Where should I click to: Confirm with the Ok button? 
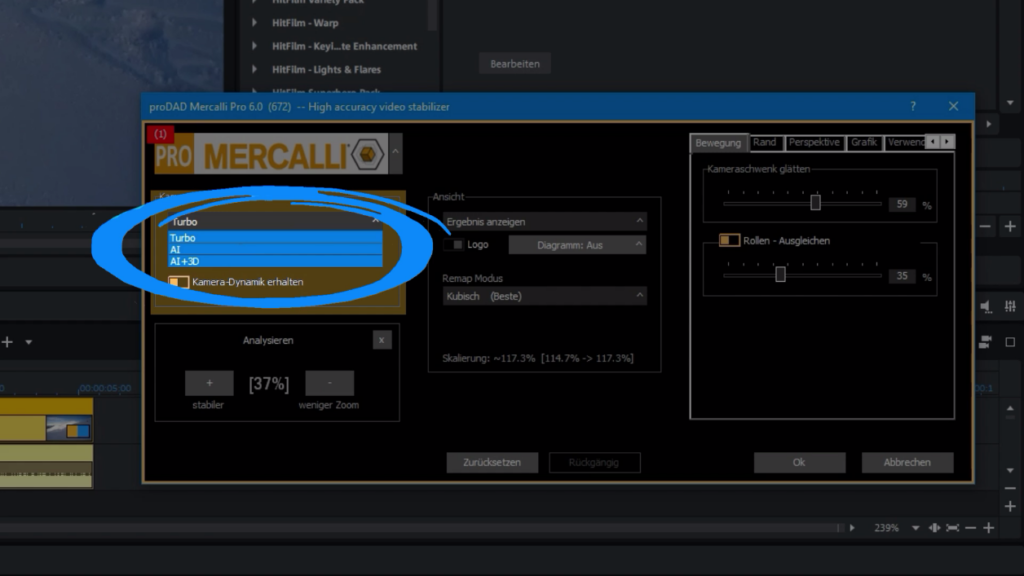pyautogui.click(x=799, y=462)
